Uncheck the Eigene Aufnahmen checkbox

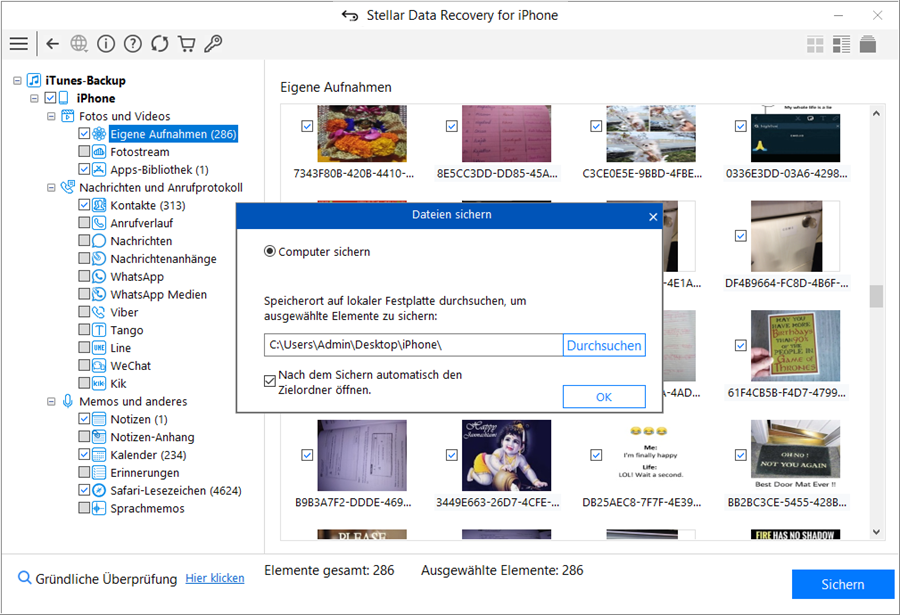pos(84,134)
